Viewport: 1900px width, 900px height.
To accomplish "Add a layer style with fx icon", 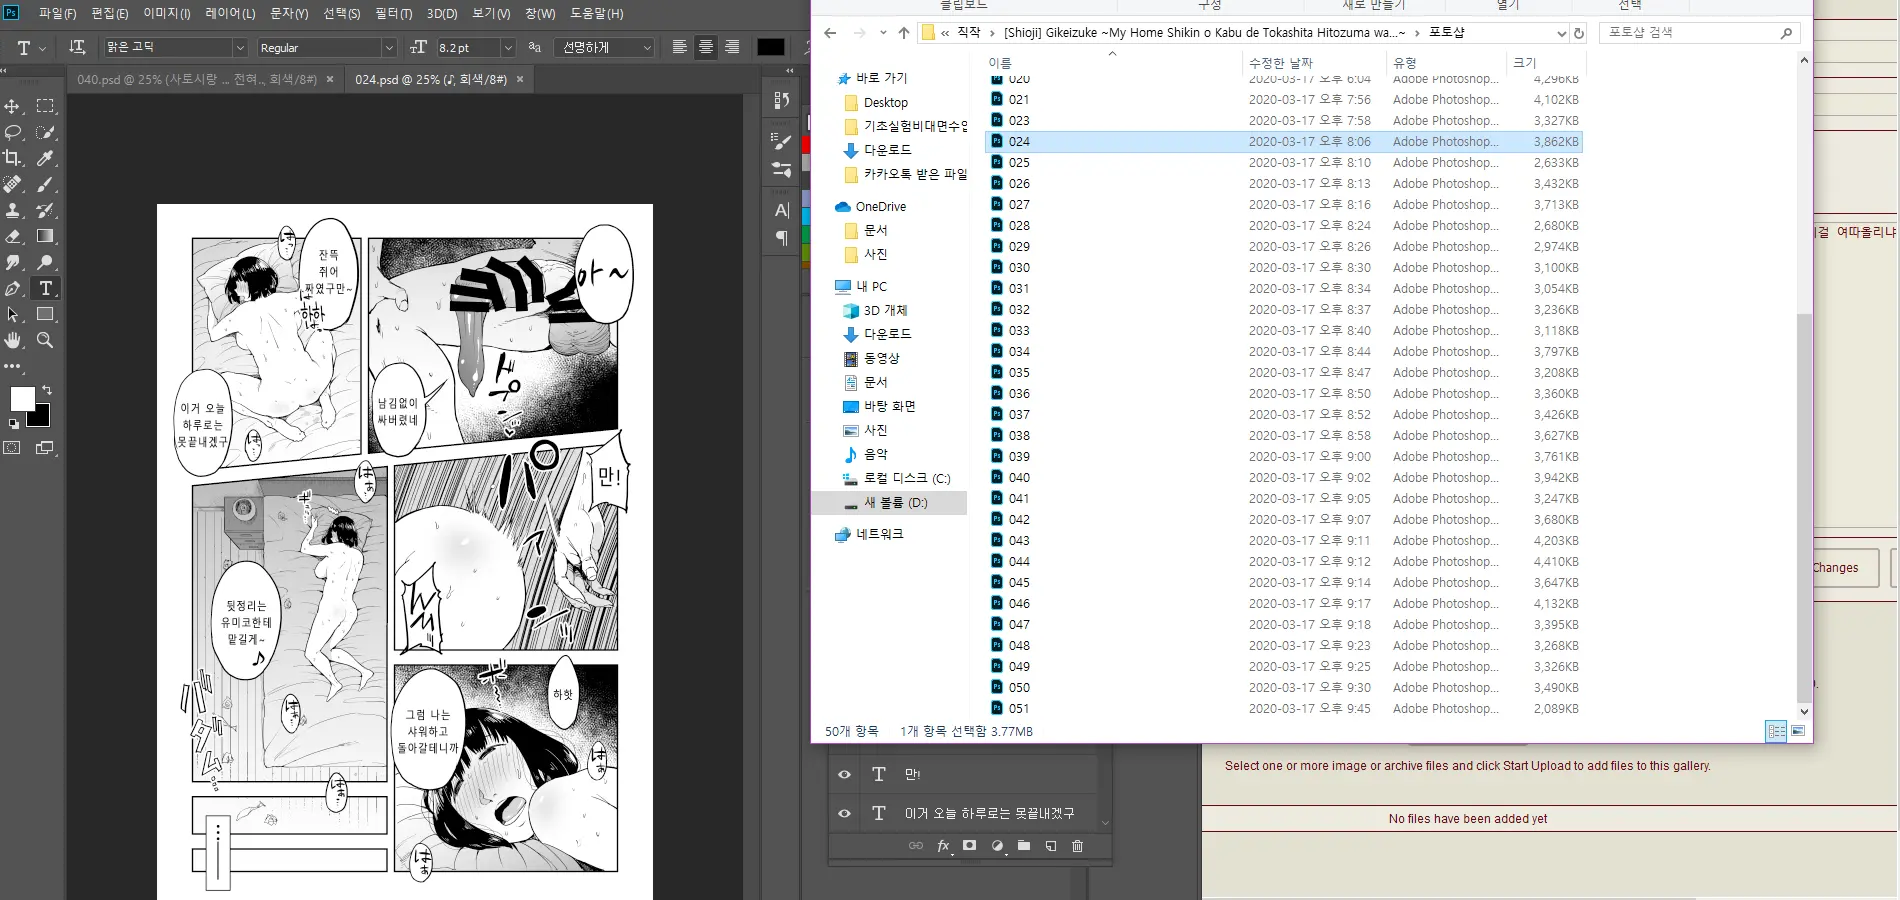I will (x=943, y=846).
